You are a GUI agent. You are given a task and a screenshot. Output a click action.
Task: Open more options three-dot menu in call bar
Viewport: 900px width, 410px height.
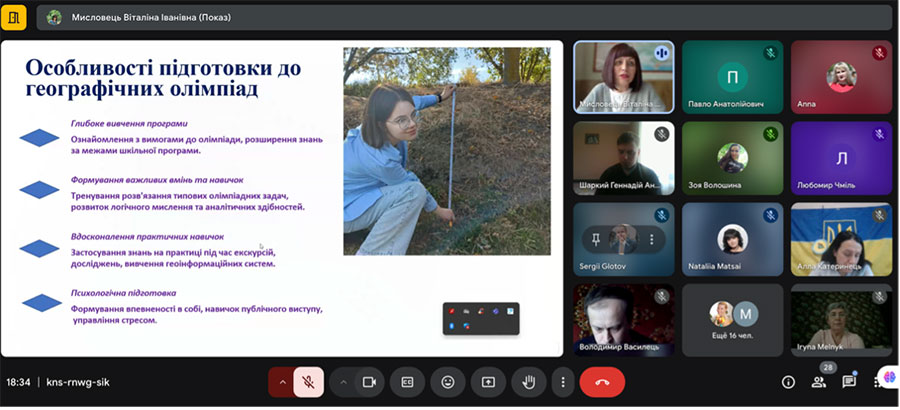click(563, 382)
